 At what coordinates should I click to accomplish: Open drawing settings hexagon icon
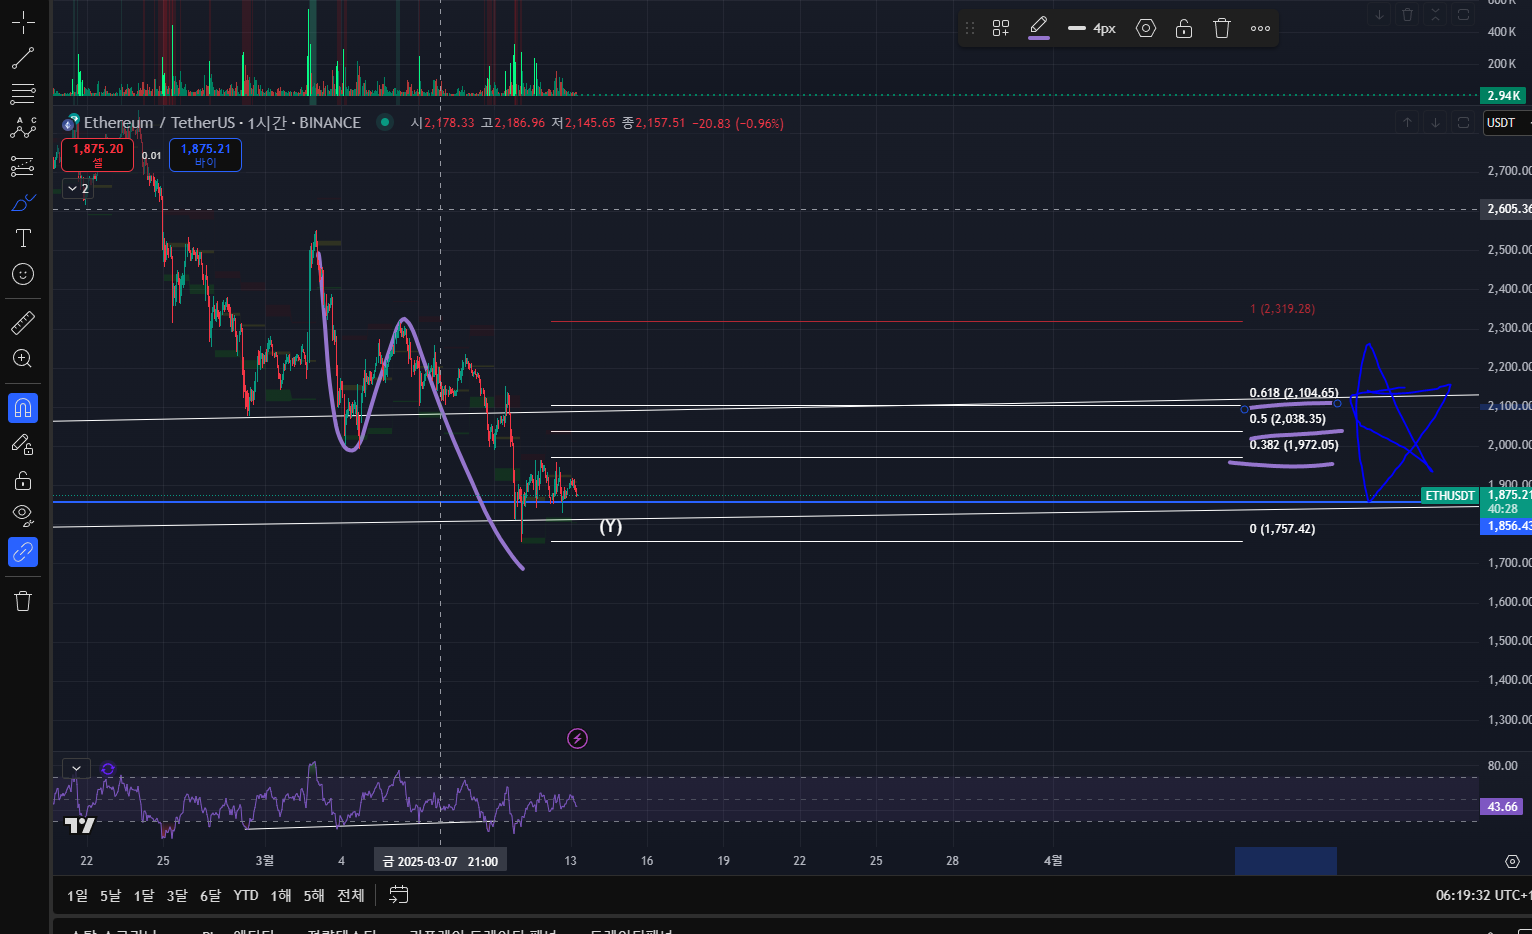point(1146,28)
